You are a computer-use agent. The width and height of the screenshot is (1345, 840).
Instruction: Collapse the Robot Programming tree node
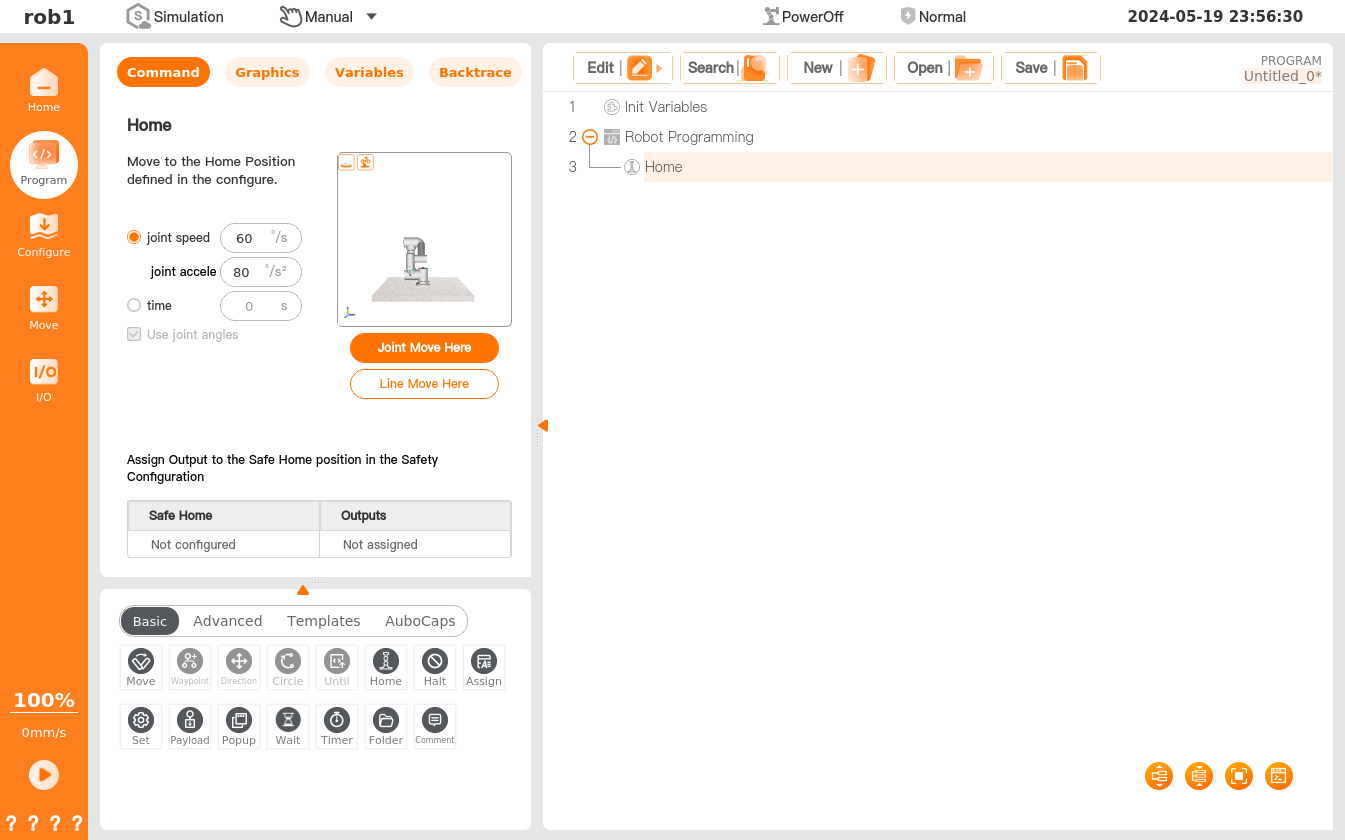(x=590, y=137)
